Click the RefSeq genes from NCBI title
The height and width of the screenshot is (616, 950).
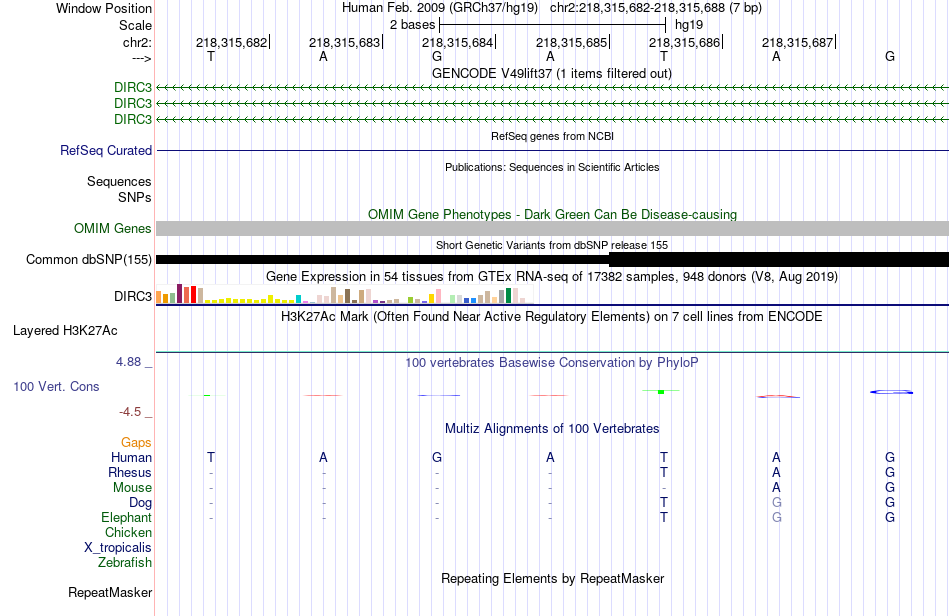[553, 136]
